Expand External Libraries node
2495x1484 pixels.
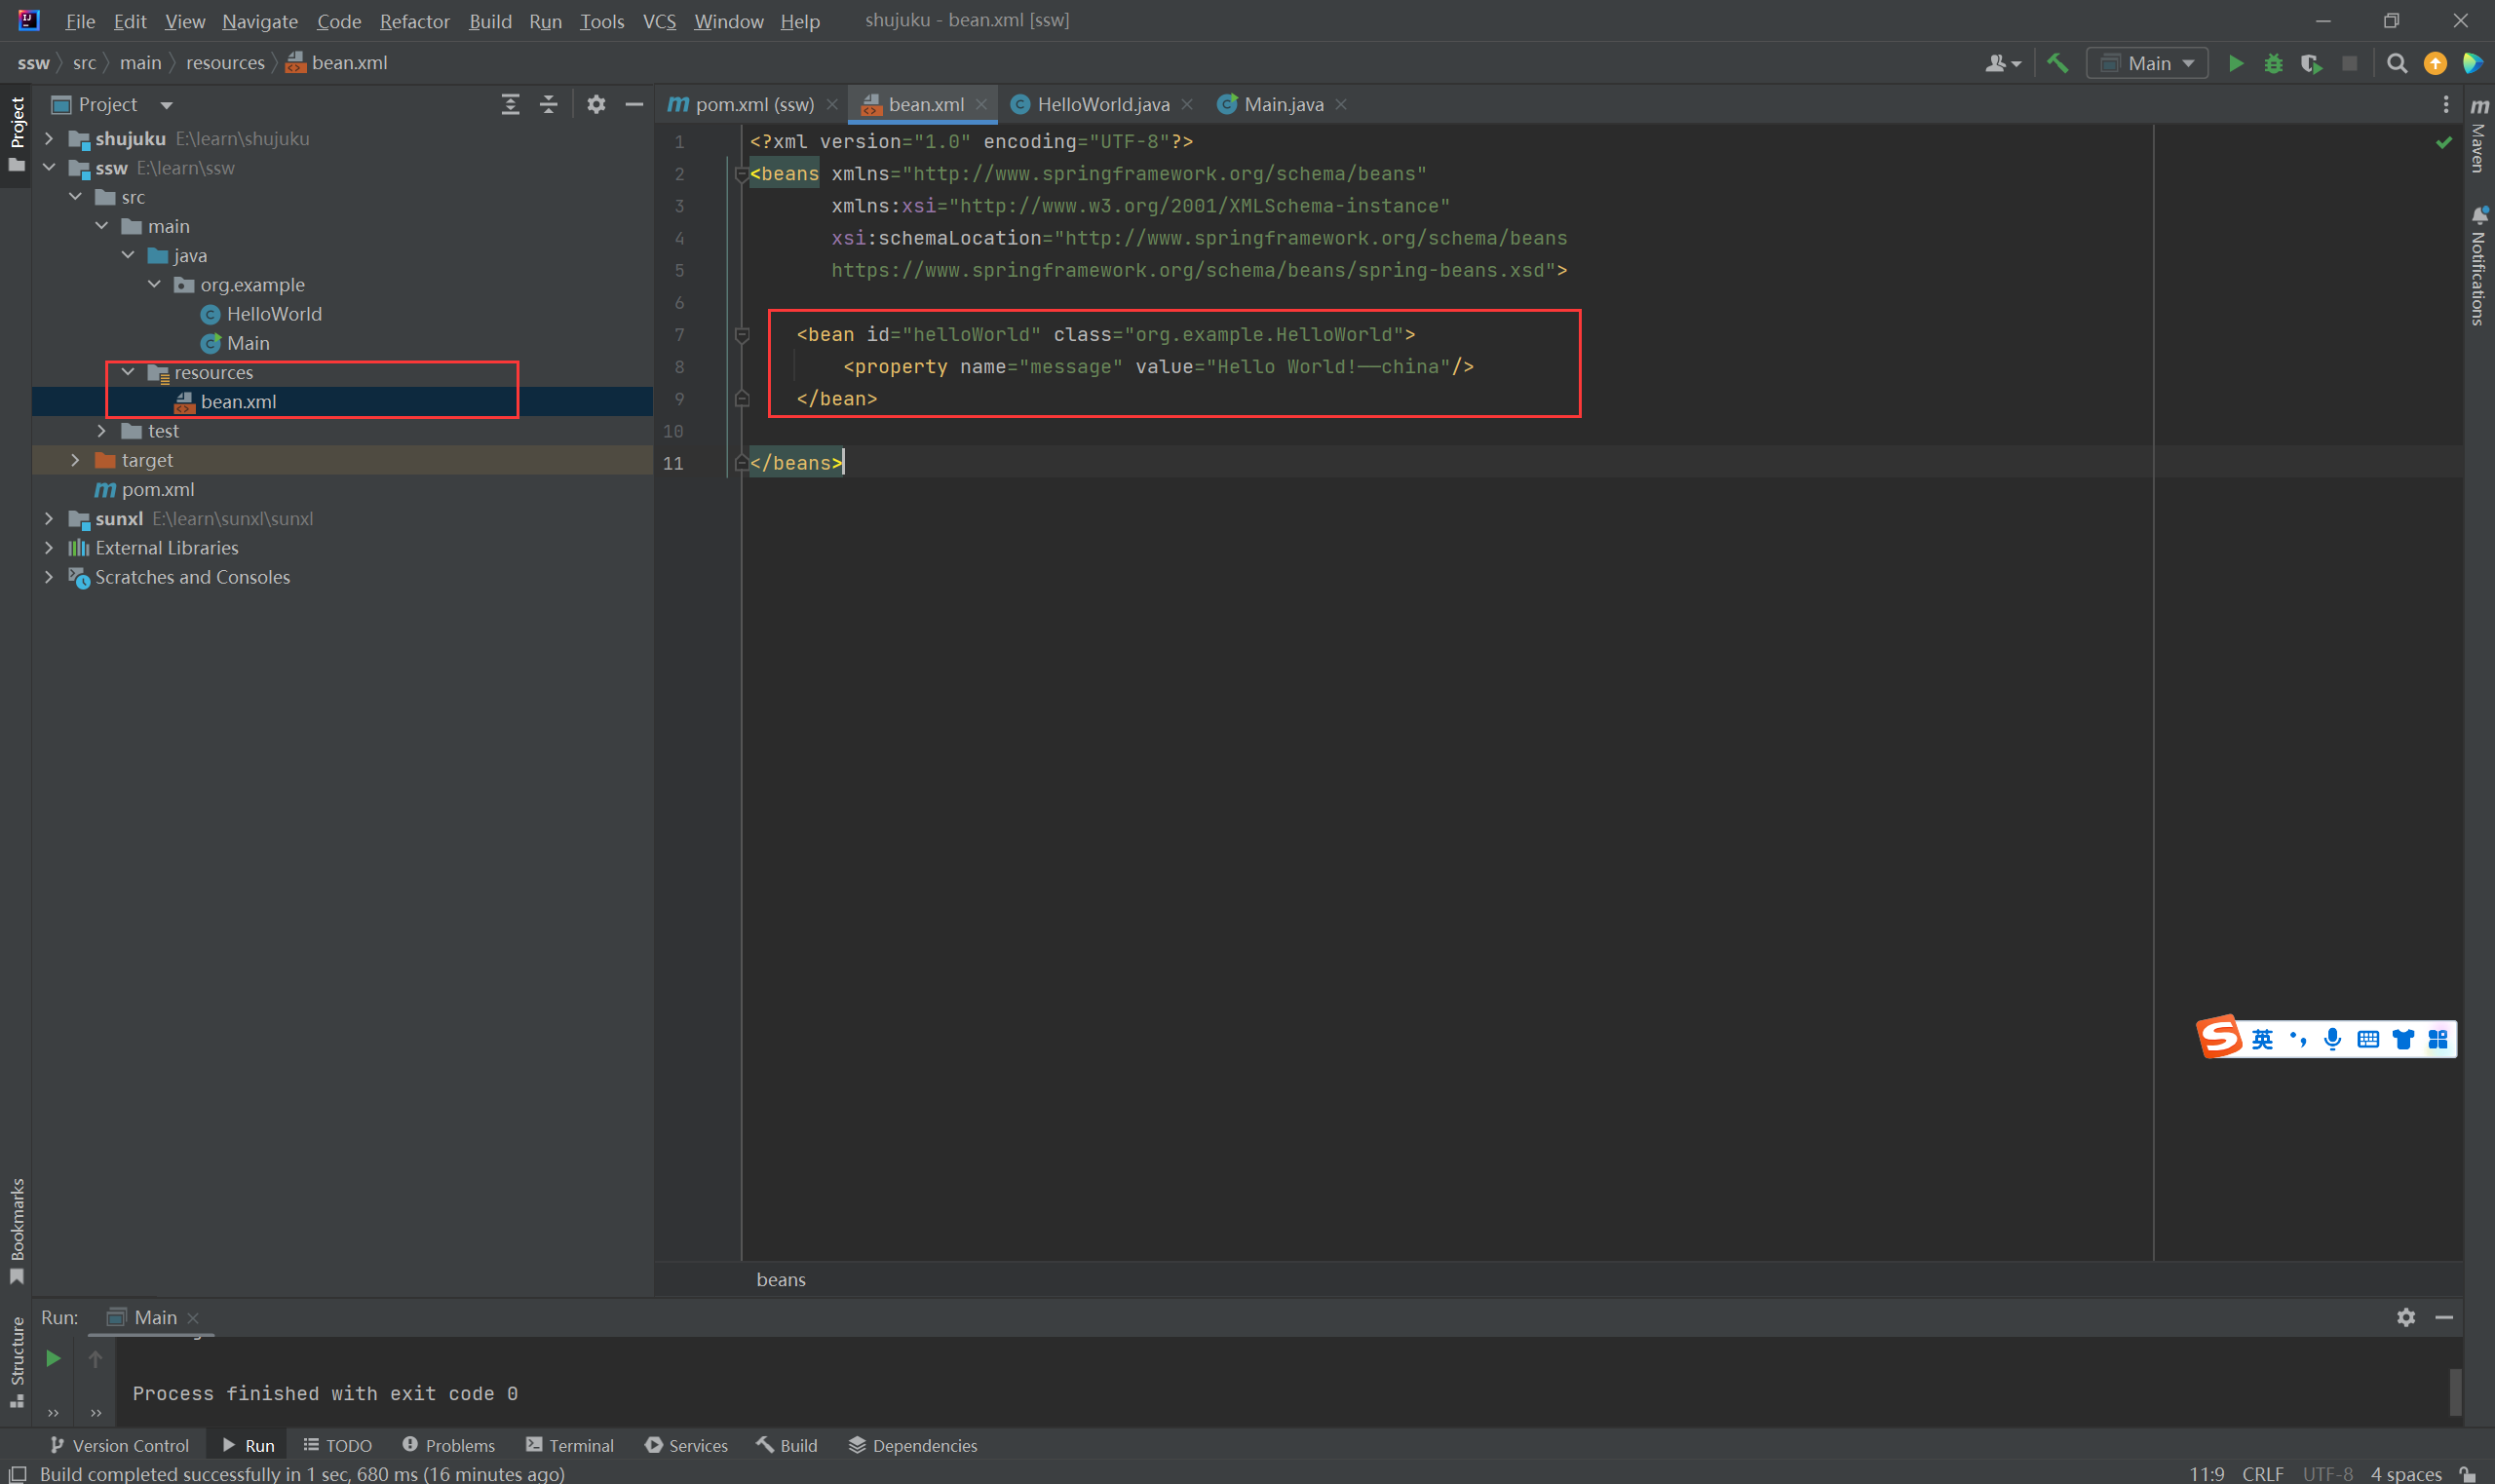coord(49,548)
